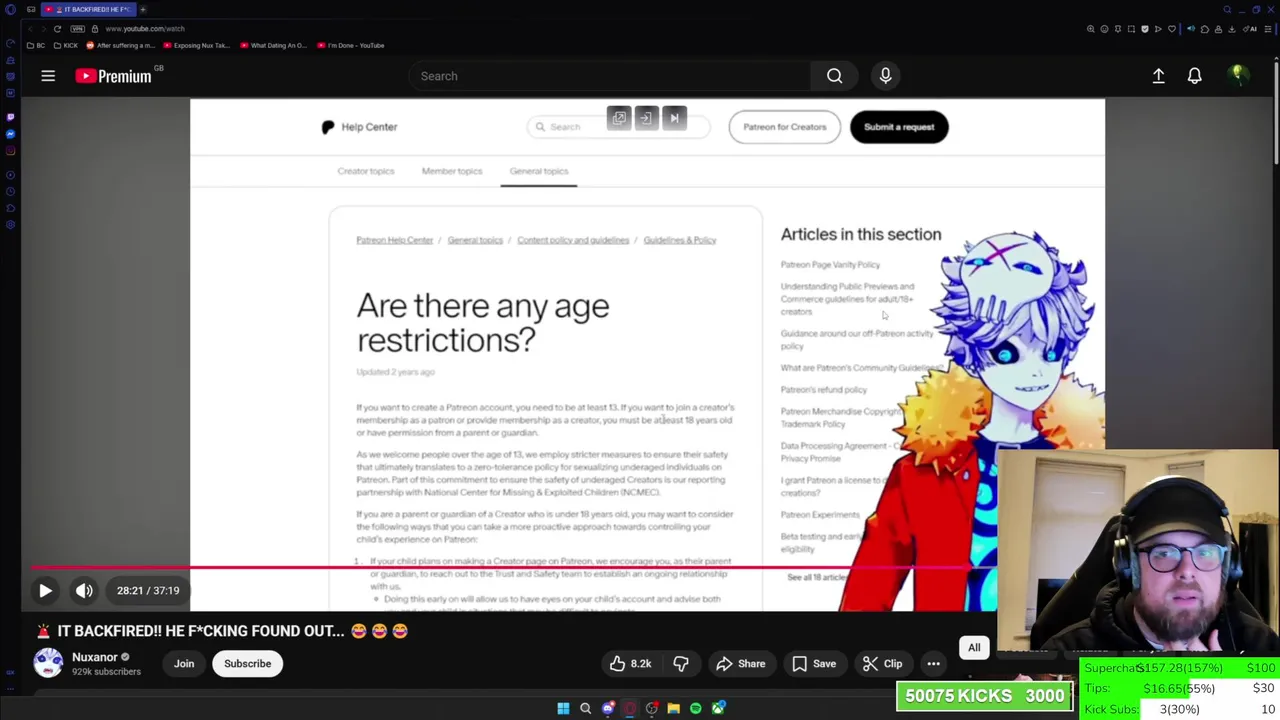Open 'I'm Done - YouTube' bookmark
This screenshot has width=1280, height=720.
click(350, 45)
